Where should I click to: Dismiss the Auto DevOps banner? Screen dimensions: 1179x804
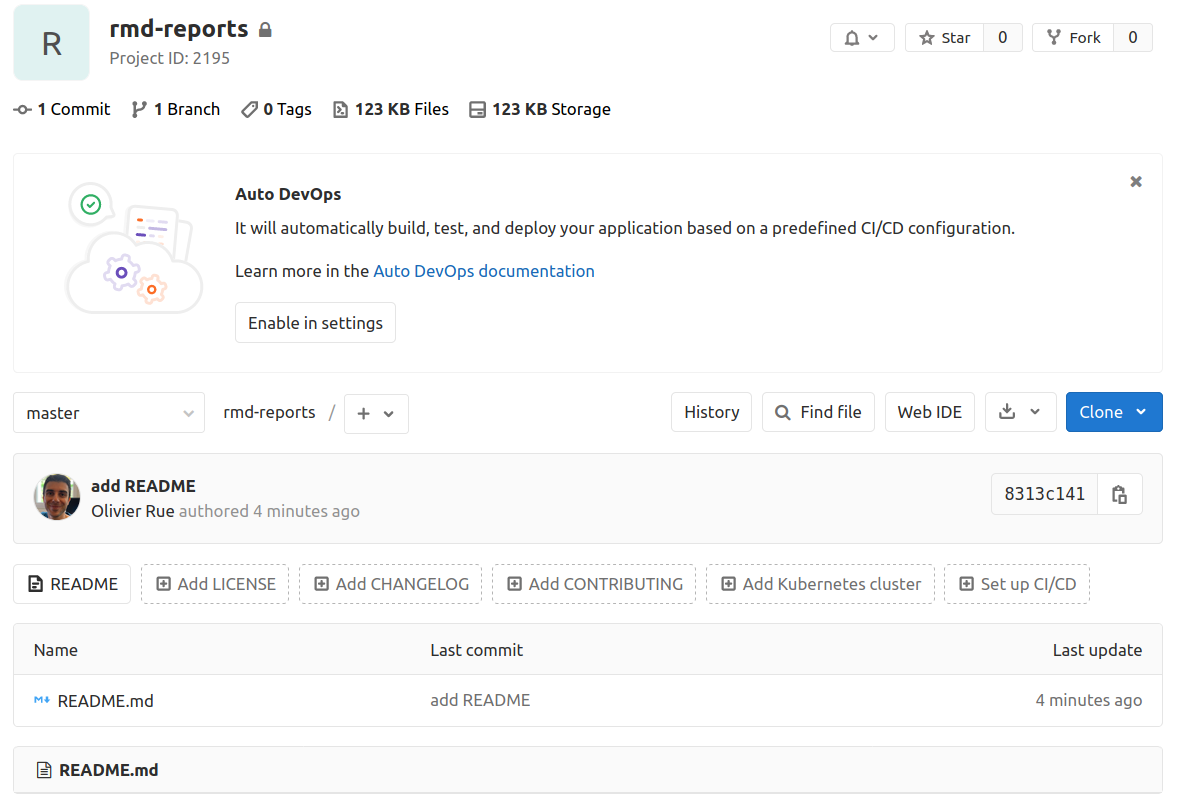(1136, 182)
